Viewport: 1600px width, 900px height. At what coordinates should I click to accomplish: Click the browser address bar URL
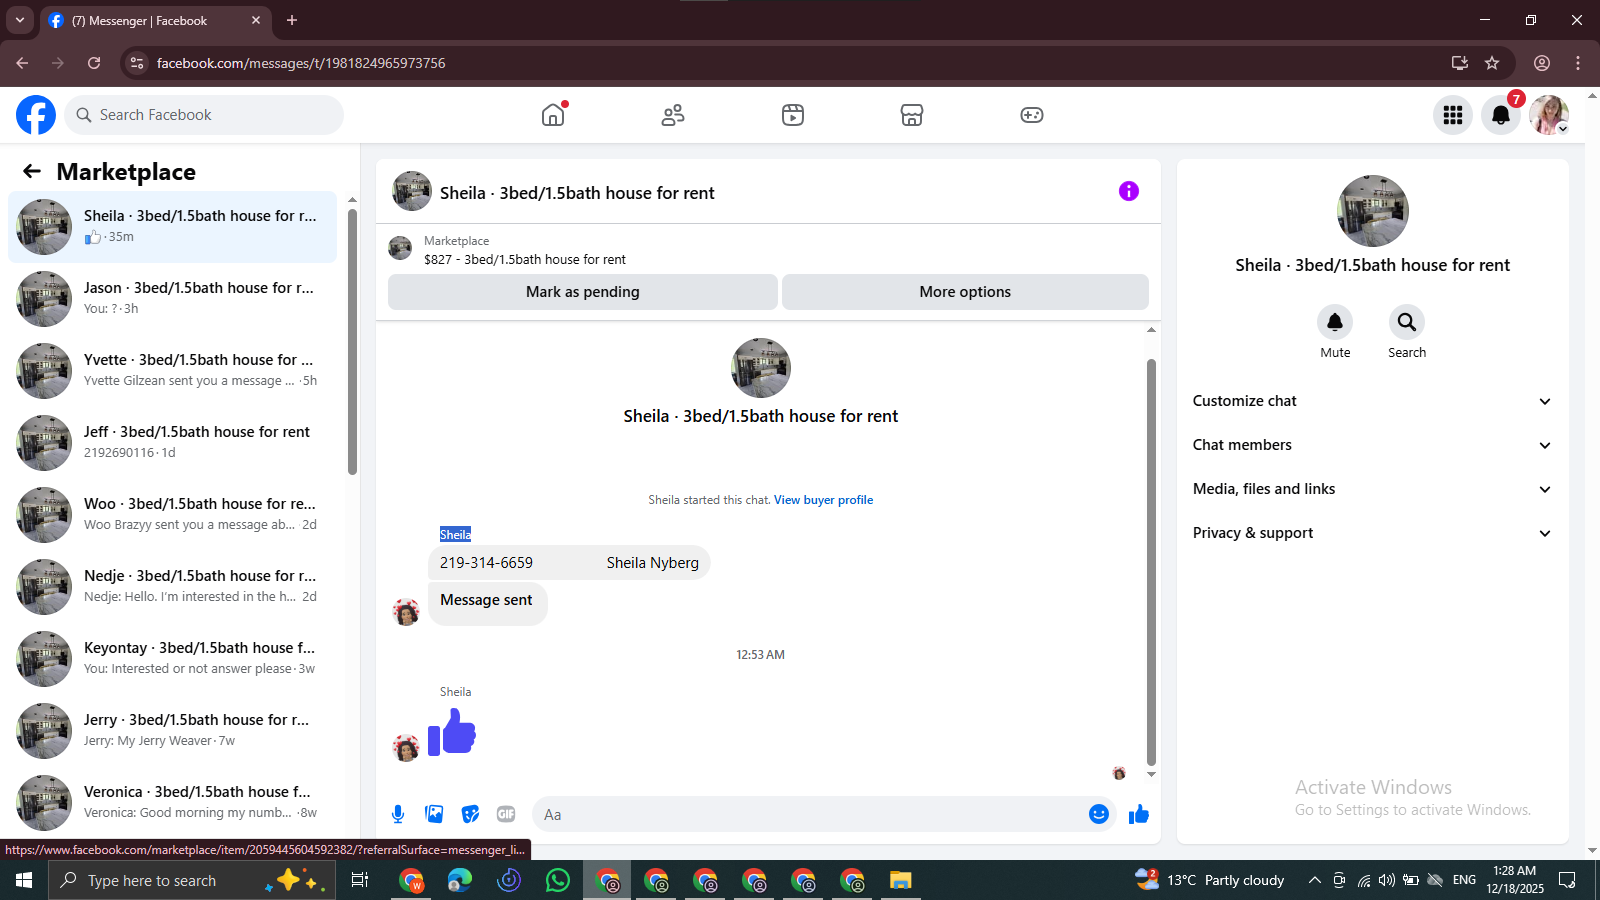point(301,63)
